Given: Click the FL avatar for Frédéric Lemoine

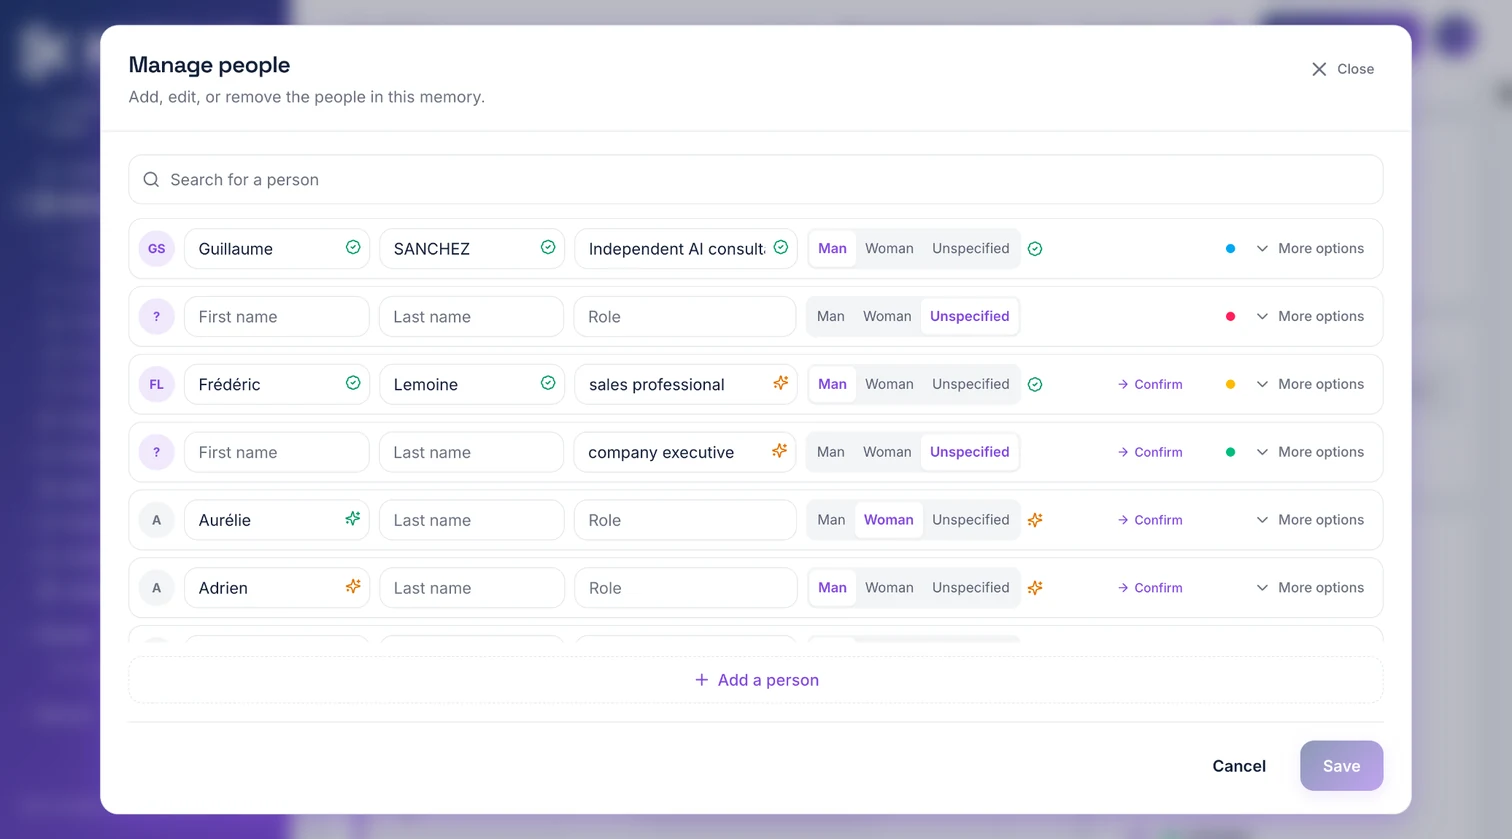Looking at the screenshot, I should (156, 384).
